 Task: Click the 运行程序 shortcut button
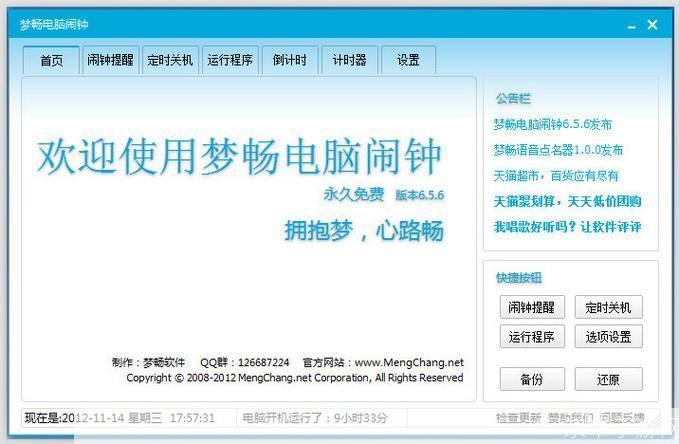coord(532,337)
